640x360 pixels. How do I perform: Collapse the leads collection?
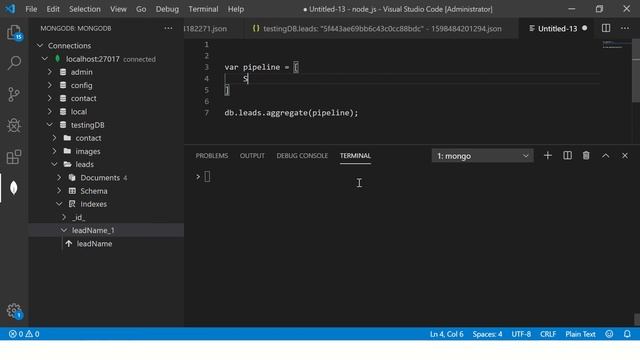point(55,164)
